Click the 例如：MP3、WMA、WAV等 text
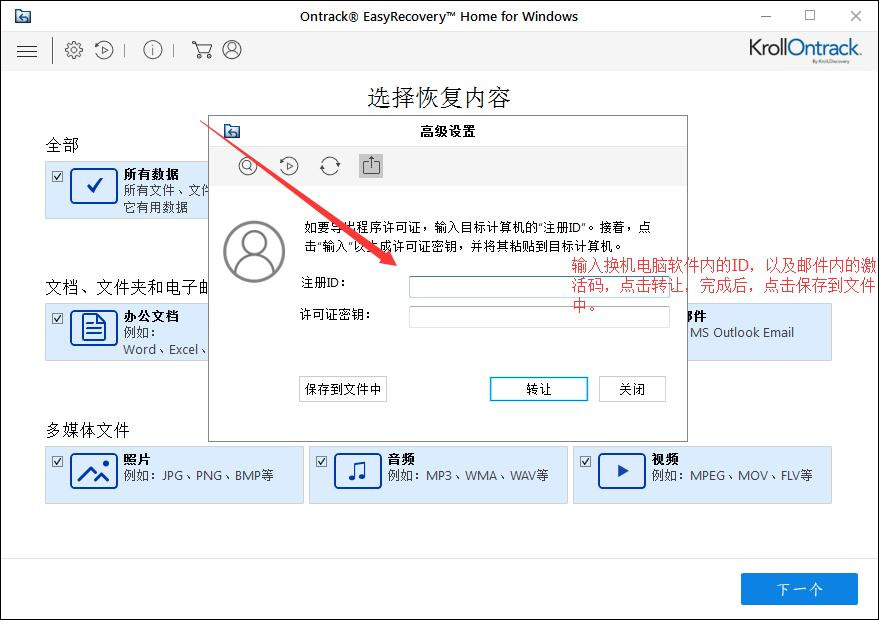This screenshot has height=620, width=879. coord(468,475)
